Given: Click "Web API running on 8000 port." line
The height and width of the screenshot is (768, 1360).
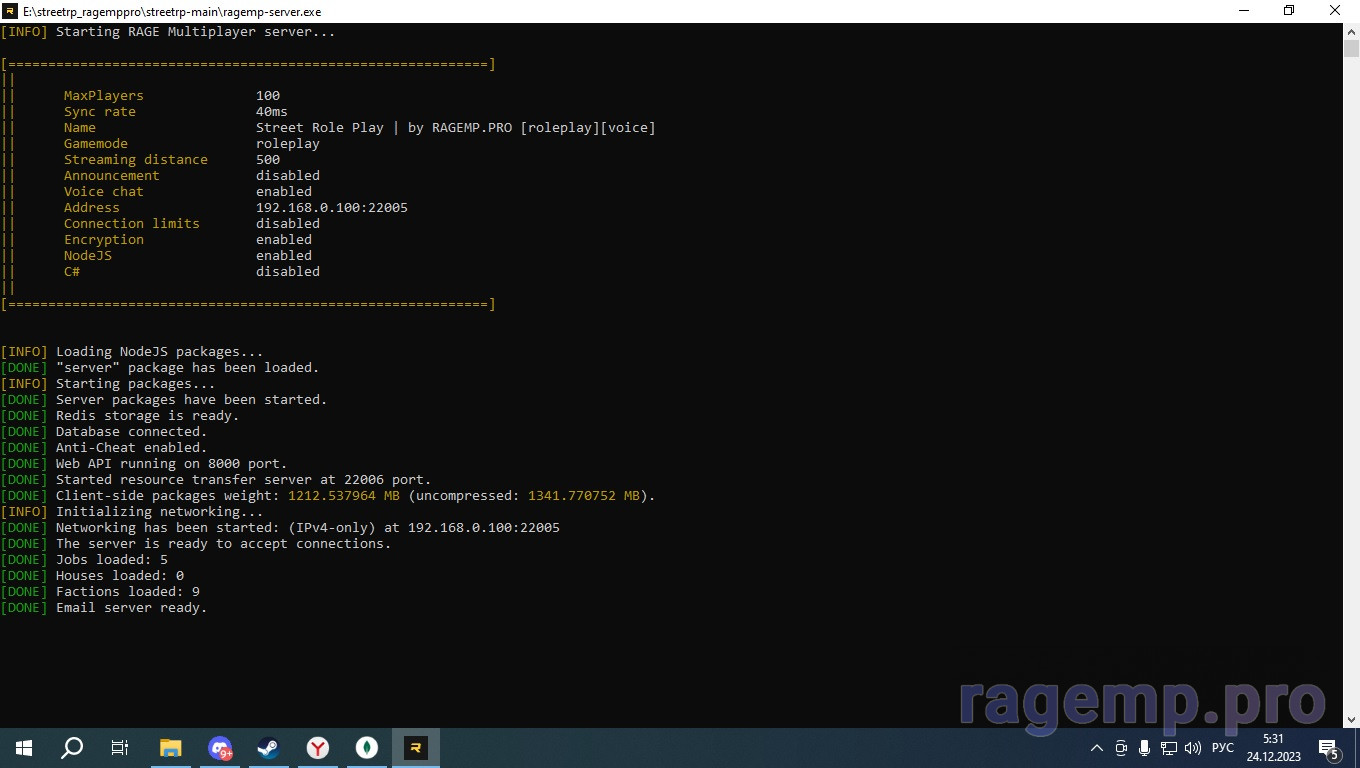Looking at the screenshot, I should tap(144, 464).
